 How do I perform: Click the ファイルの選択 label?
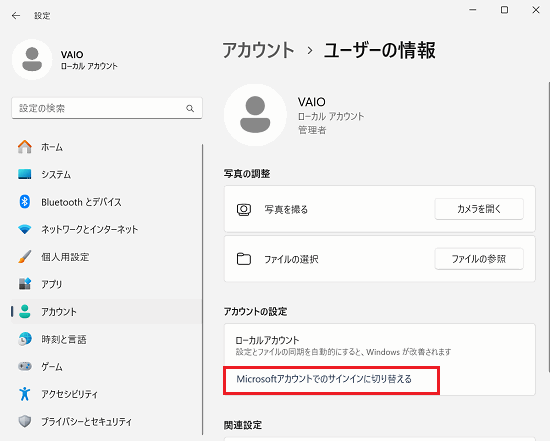click(x=291, y=259)
